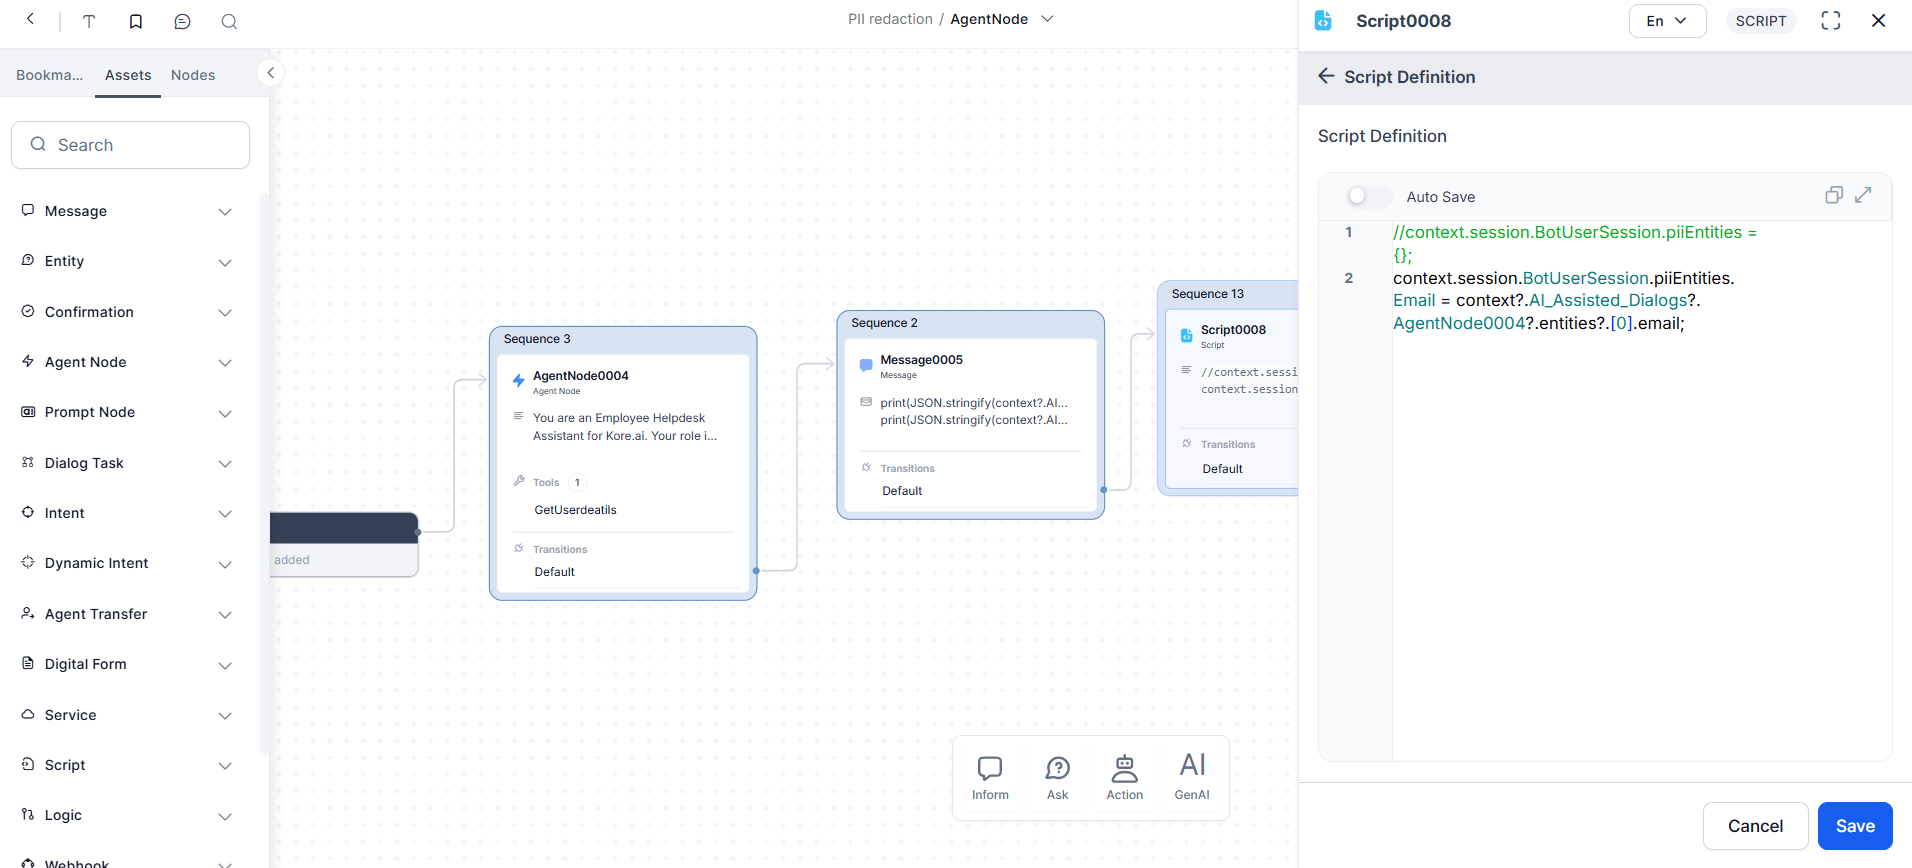Click the Service asset icon
1912x868 pixels.
(x=28, y=714)
